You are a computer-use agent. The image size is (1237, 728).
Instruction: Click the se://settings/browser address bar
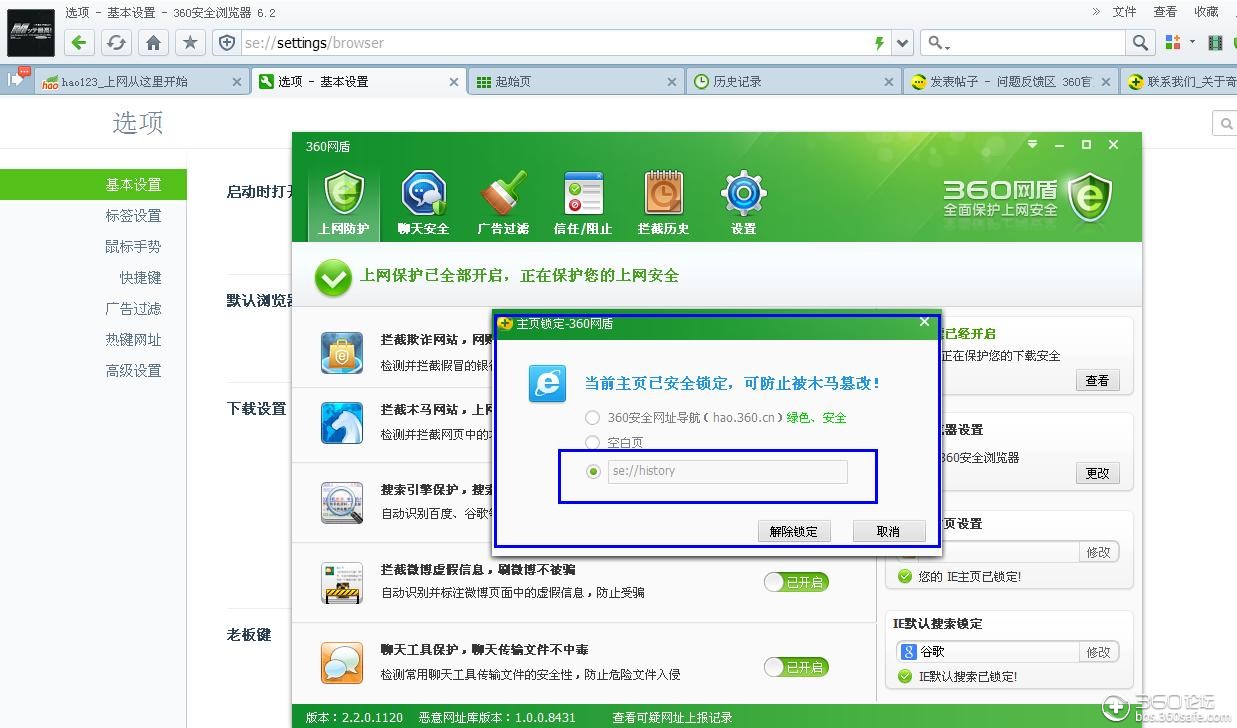click(555, 43)
